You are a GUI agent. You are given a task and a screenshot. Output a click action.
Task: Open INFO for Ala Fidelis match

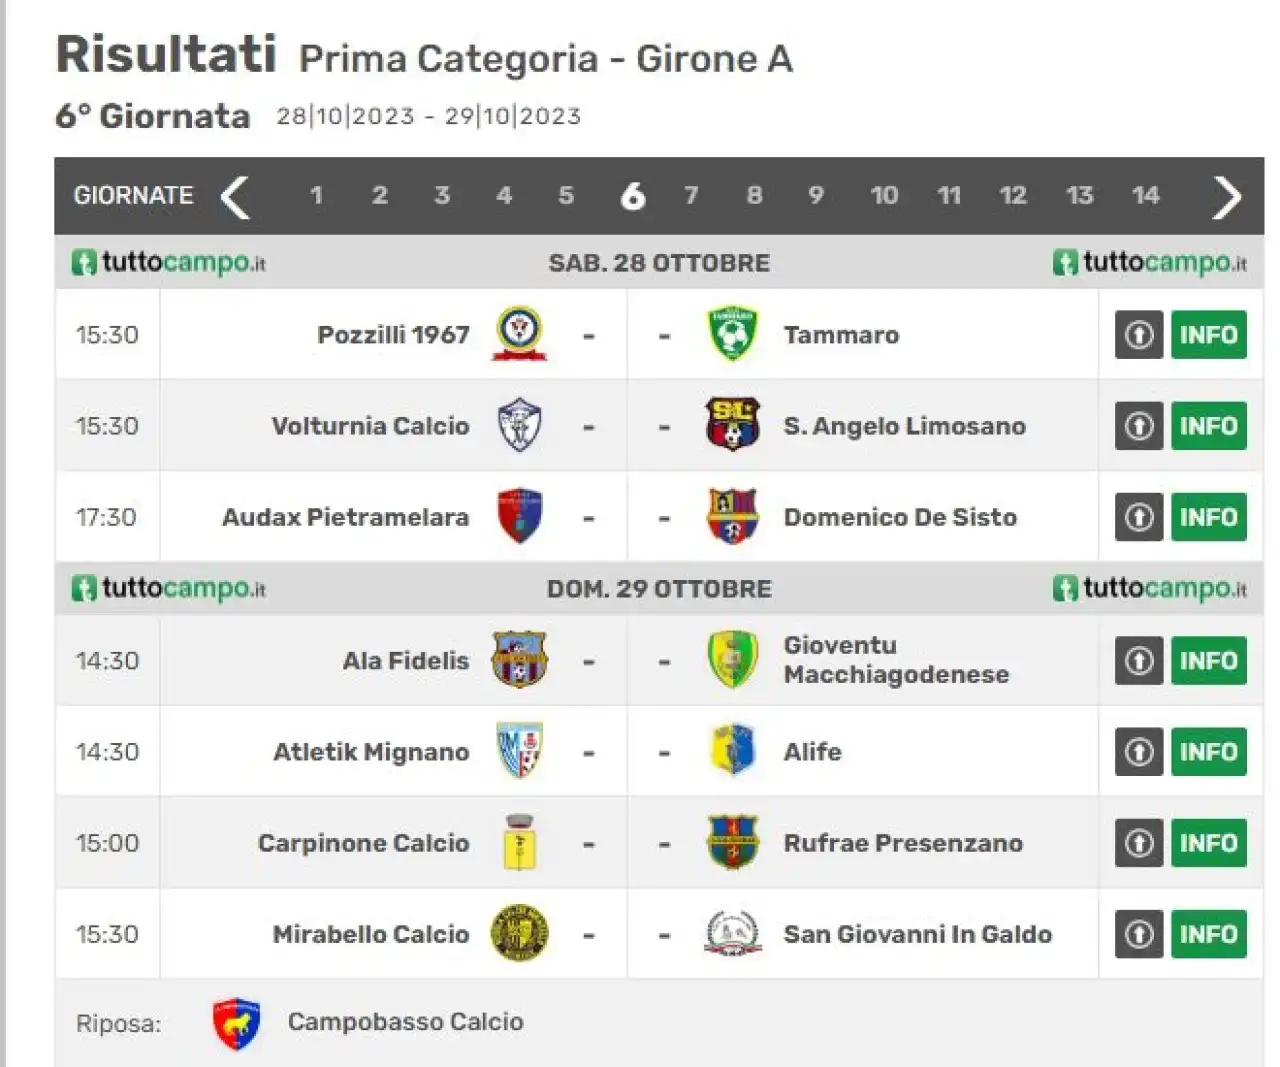(x=1209, y=660)
